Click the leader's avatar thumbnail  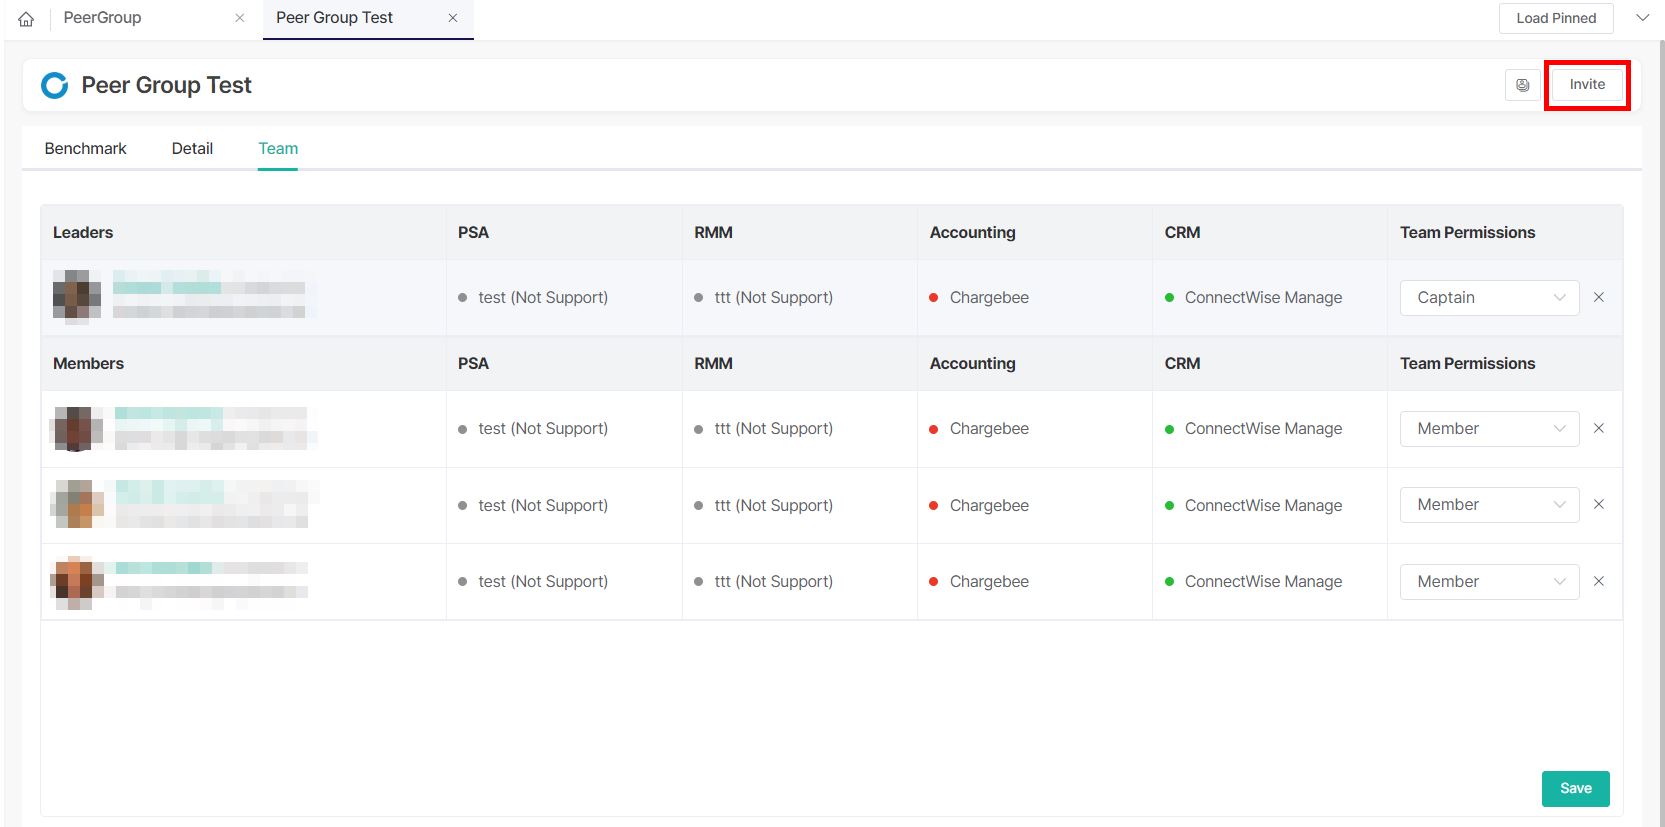pos(77,297)
